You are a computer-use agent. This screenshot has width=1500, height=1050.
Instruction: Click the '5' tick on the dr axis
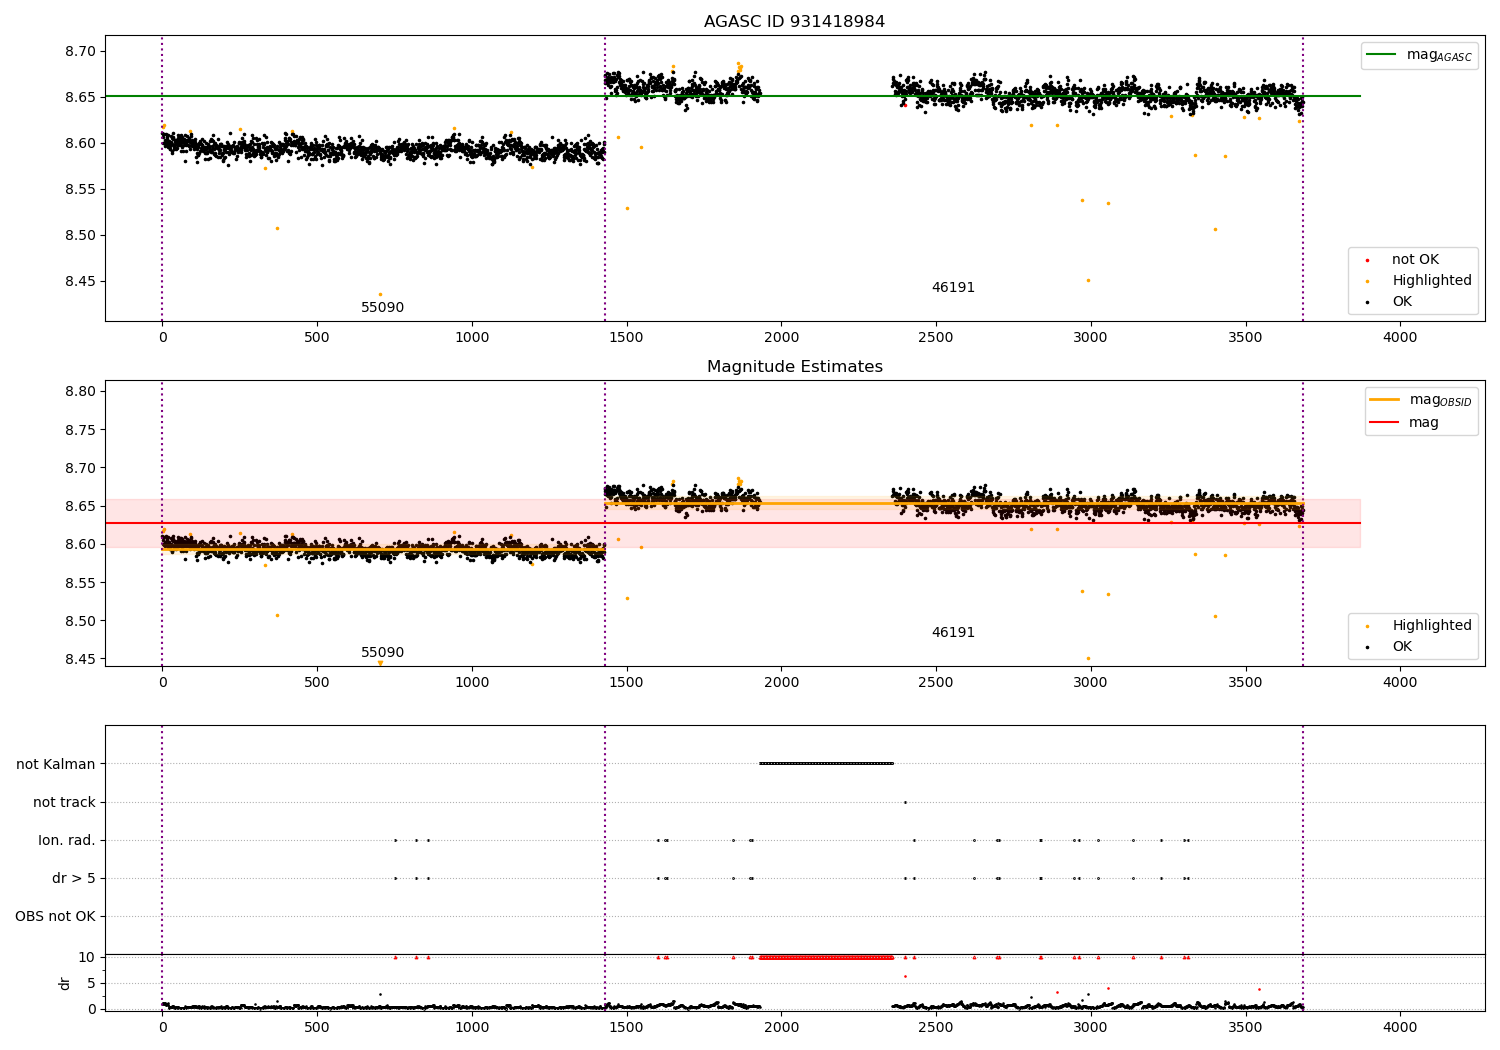(x=91, y=984)
